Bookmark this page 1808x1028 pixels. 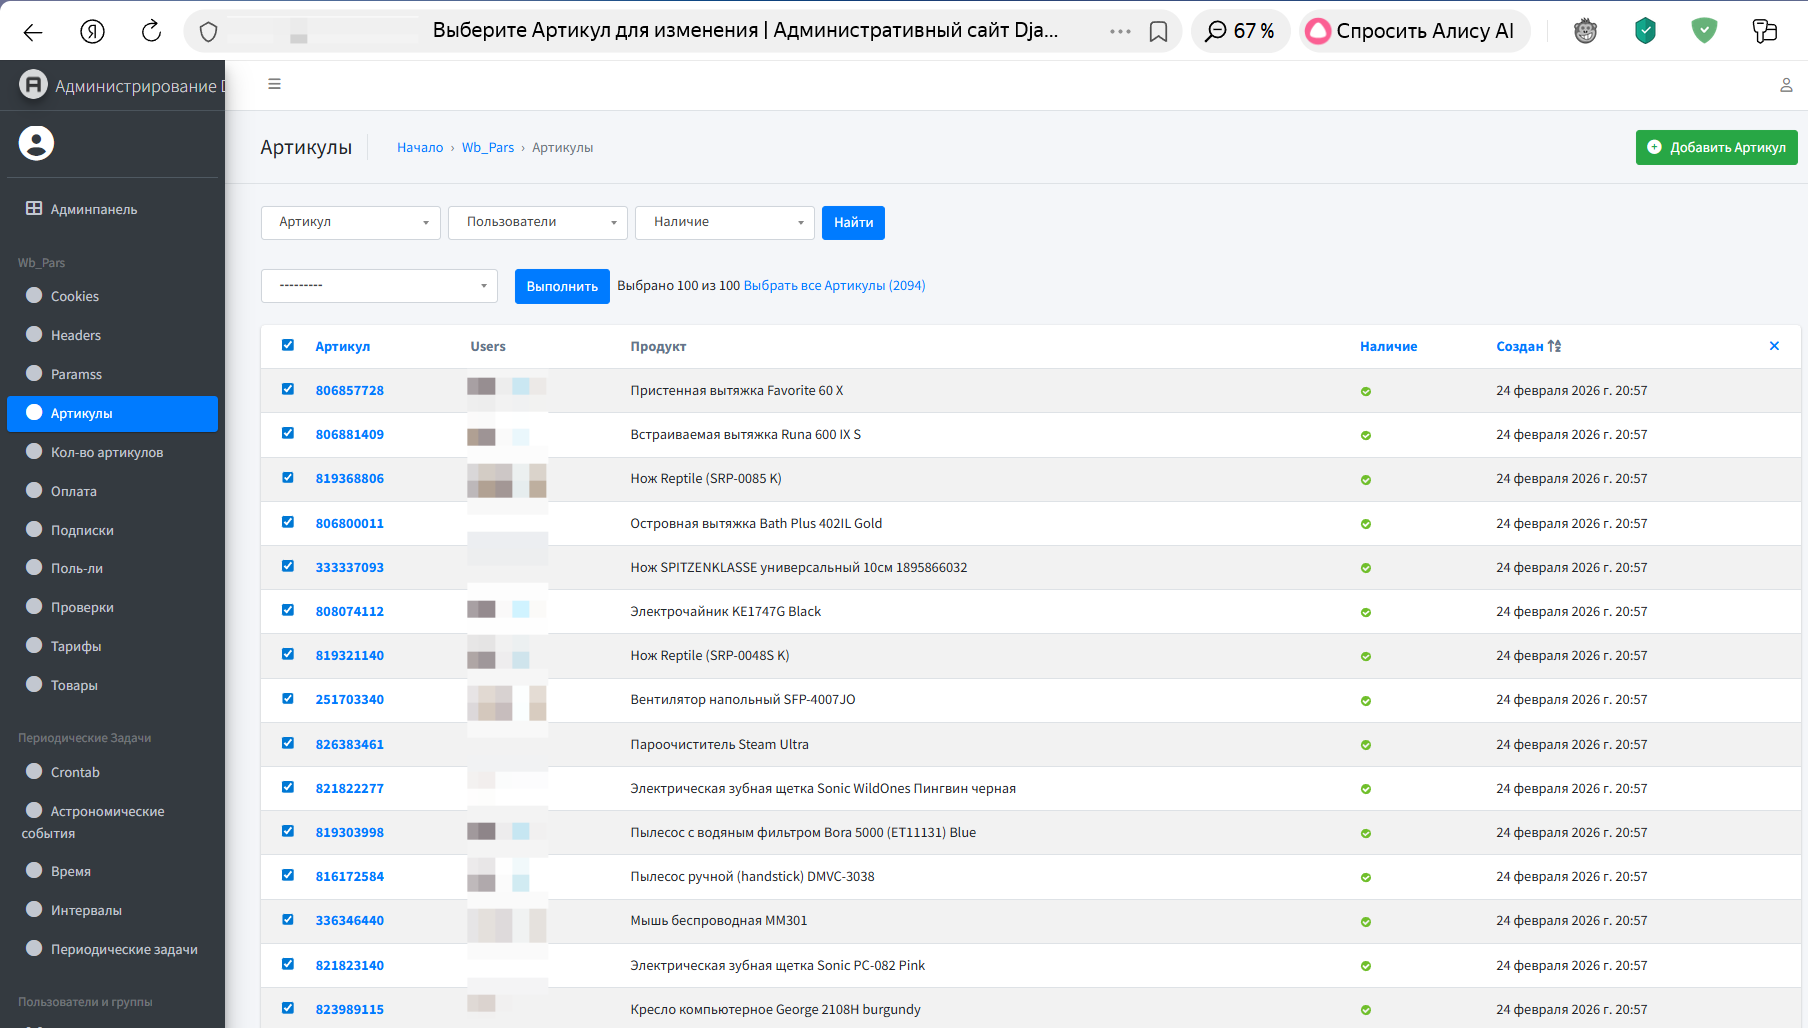(1158, 32)
